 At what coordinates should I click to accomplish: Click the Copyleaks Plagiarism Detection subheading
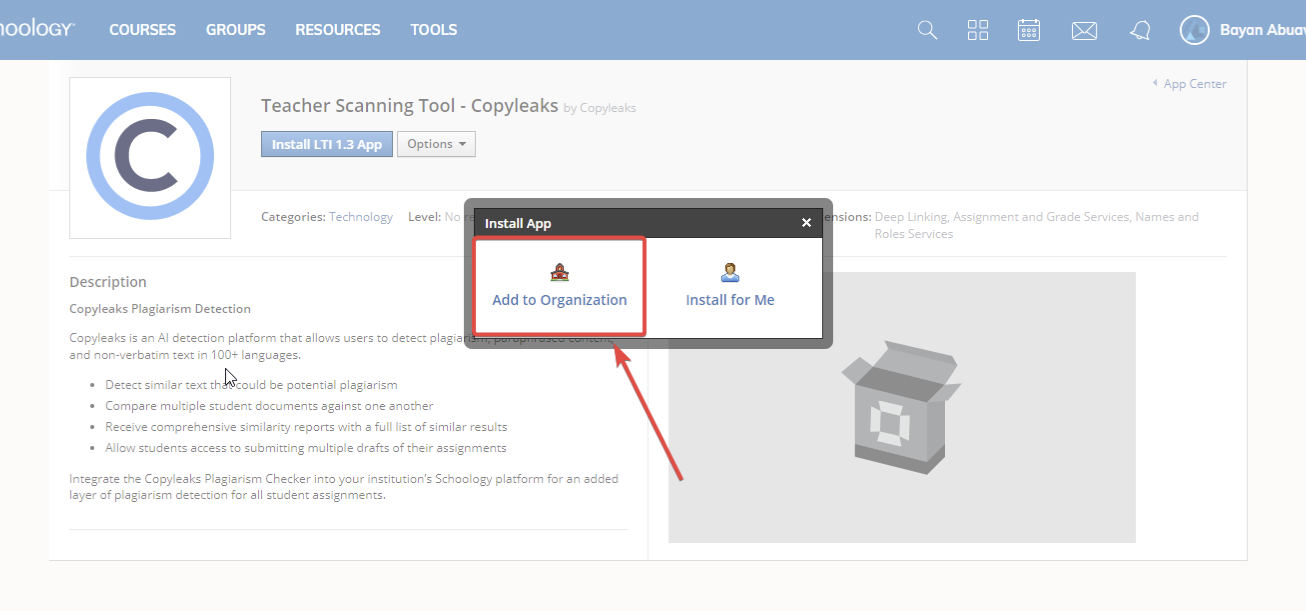[x=160, y=309]
